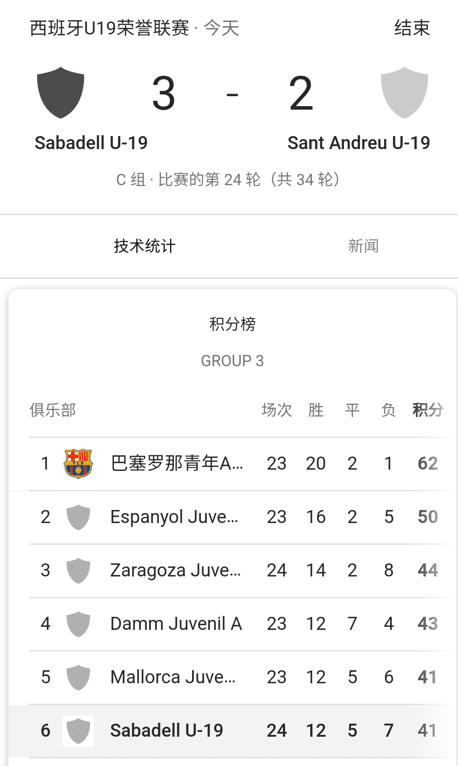Select the 巴塞罗那青年A standings row
Image resolution: width=458 pixels, height=766 pixels.
tap(239, 464)
